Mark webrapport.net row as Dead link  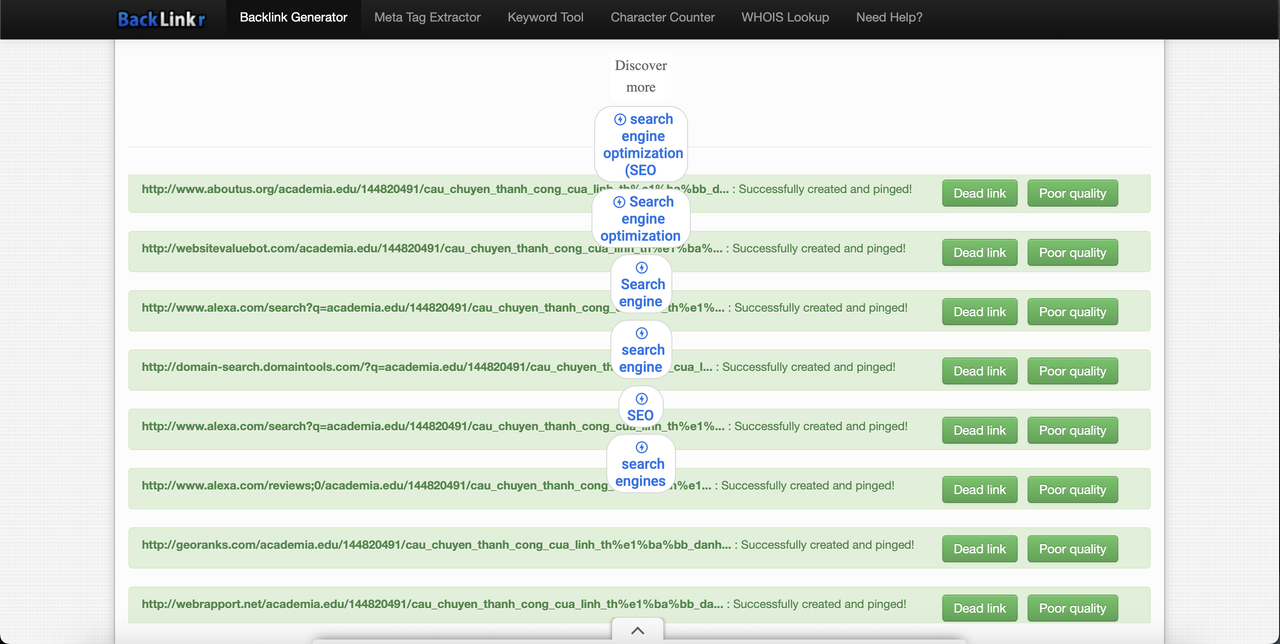980,608
